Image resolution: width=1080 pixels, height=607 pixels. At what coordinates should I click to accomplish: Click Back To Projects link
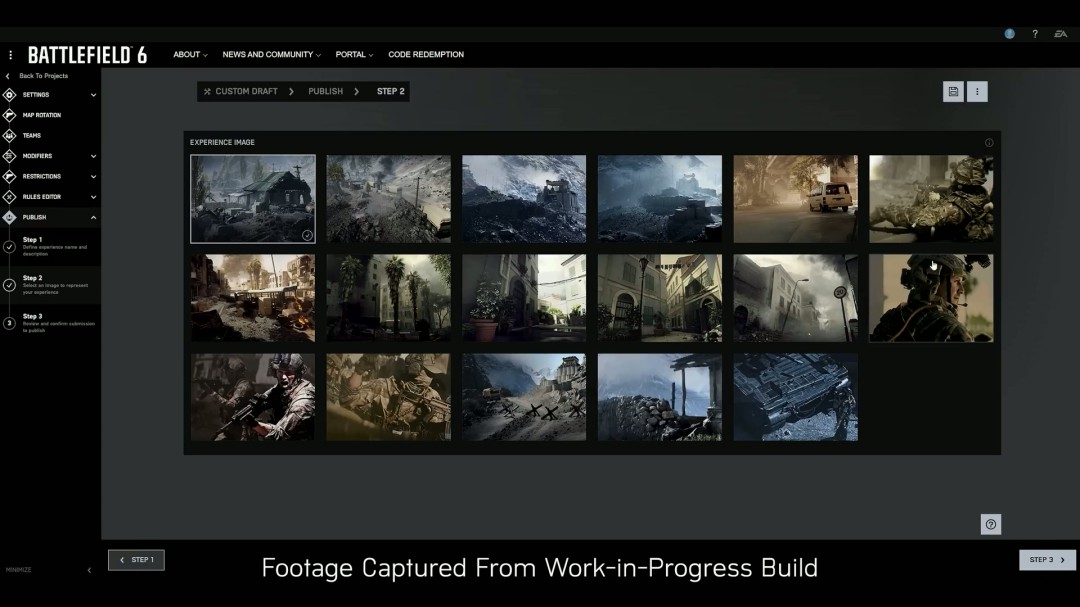43,76
